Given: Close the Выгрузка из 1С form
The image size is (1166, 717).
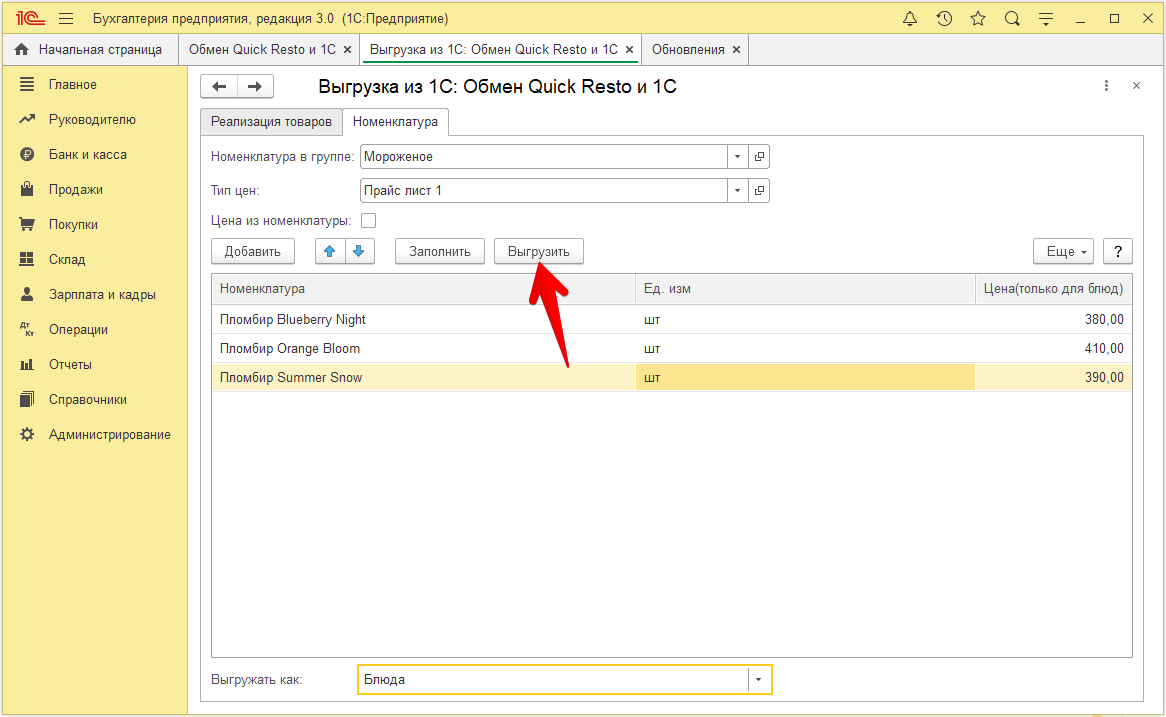Looking at the screenshot, I should 1136,86.
